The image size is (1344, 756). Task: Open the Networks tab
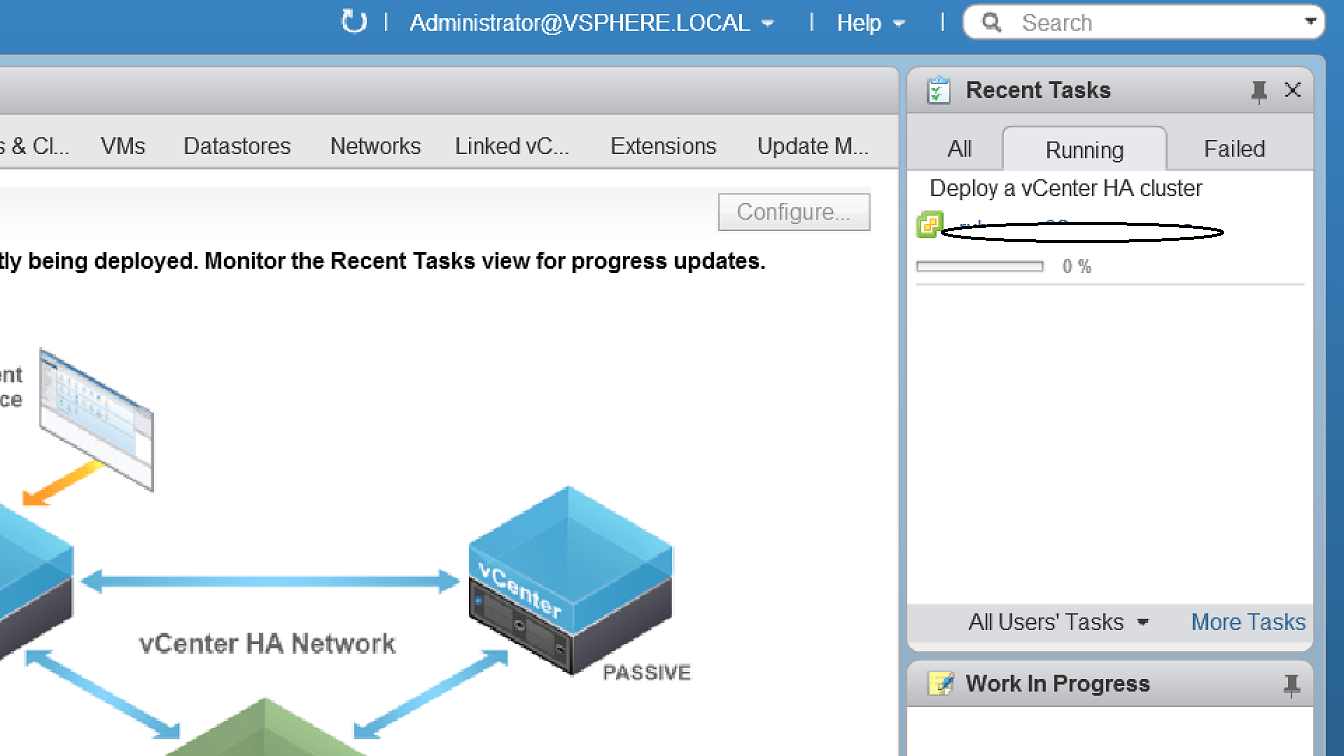375,146
